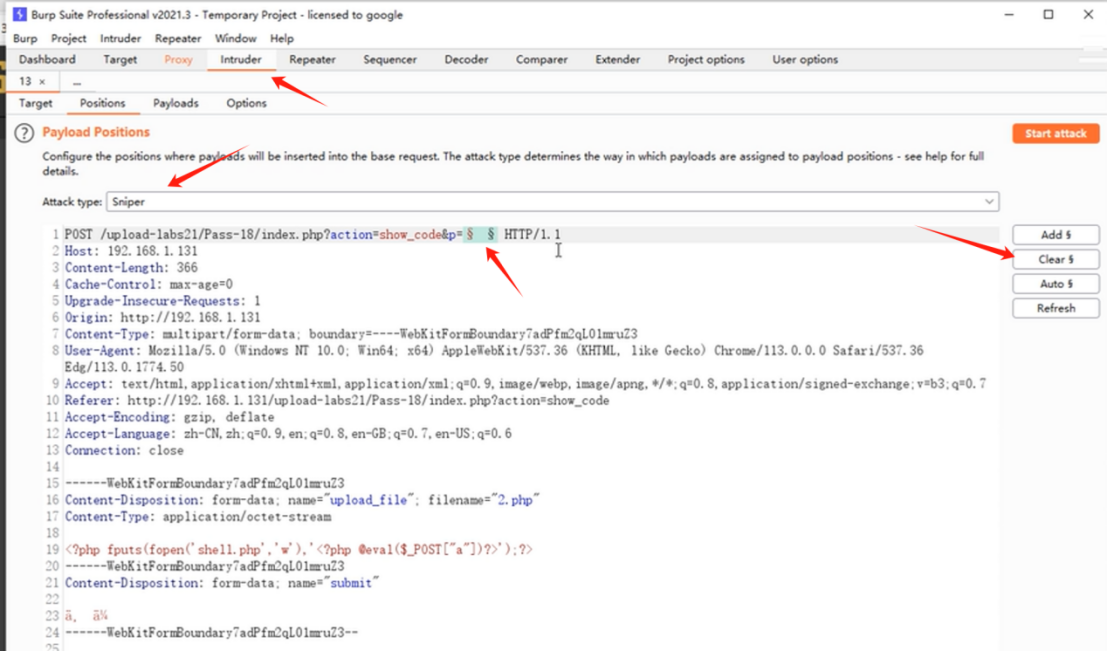Screen dimensions: 1107x651
Task: Switch to the Proxy tab
Action: 178,59
